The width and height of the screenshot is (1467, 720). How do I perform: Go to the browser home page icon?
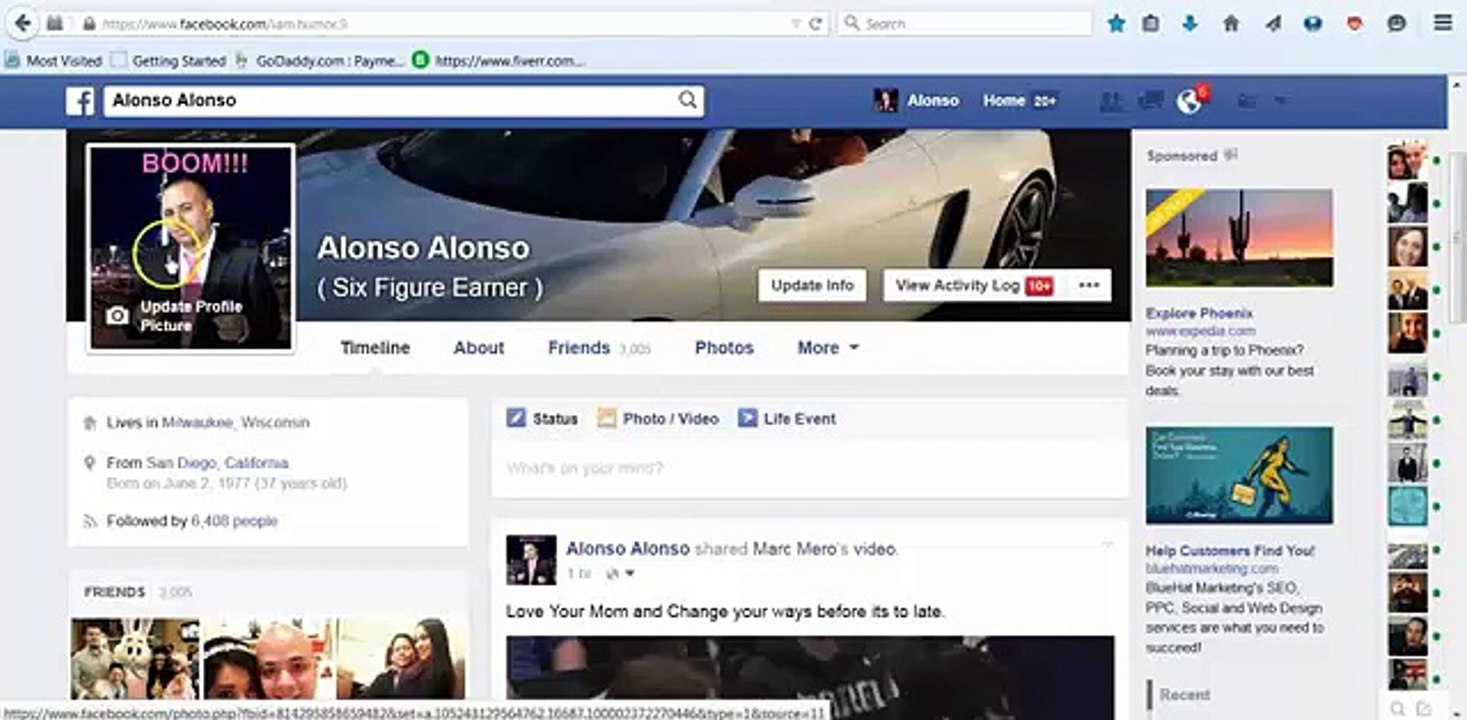click(x=1231, y=23)
